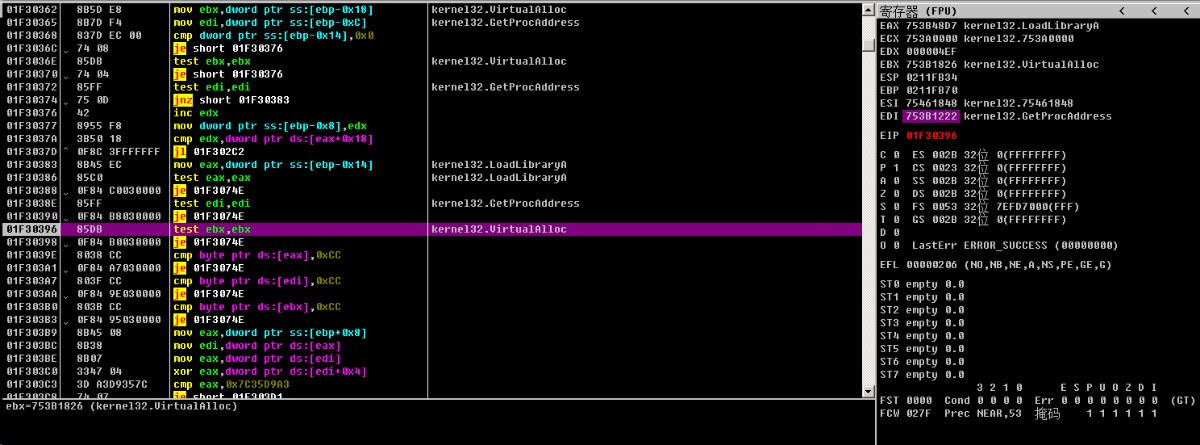Click hex bytes 3D A3D9357C

(x=112, y=385)
